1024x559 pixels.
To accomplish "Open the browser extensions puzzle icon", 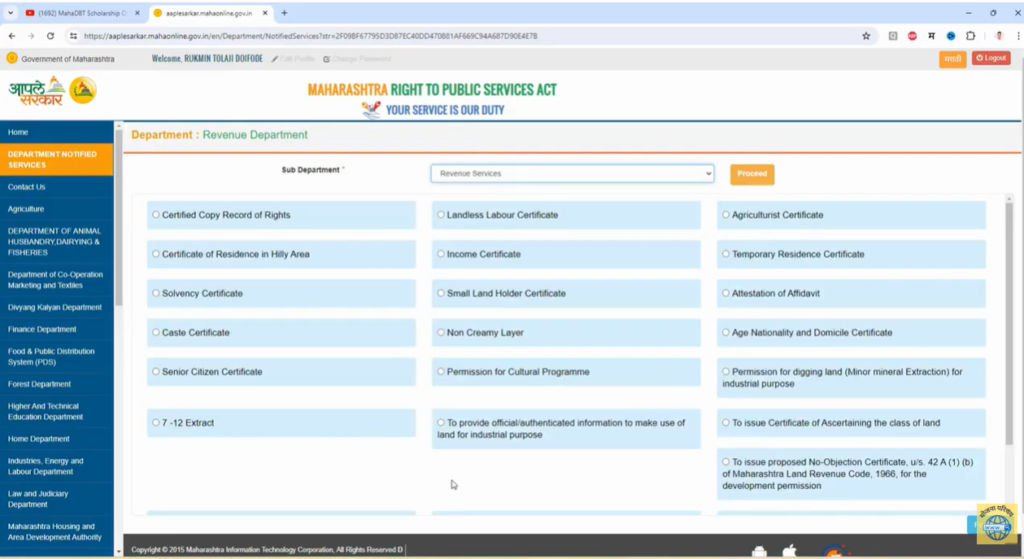I will (x=970, y=36).
